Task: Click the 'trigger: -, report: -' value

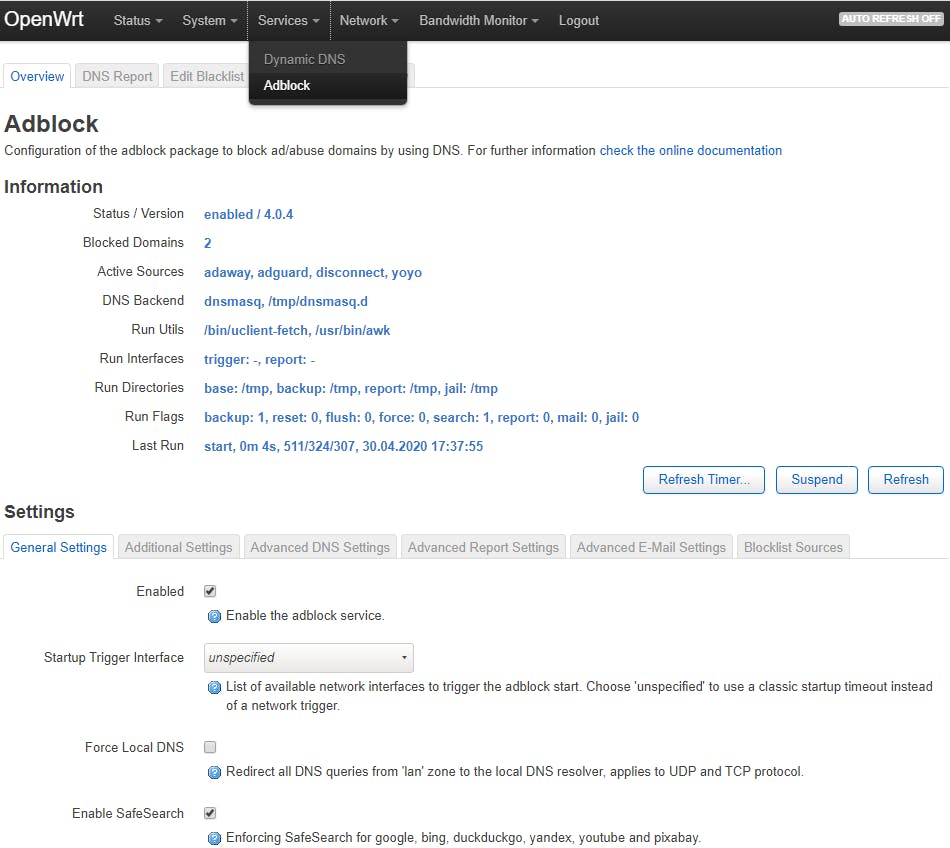Action: (x=259, y=360)
